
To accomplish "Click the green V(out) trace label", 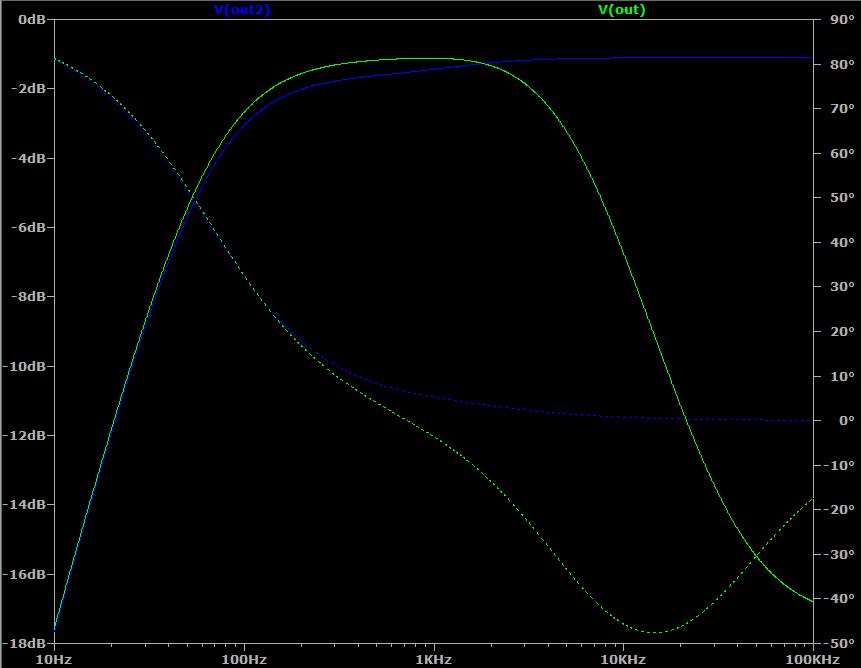I will click(621, 10).
